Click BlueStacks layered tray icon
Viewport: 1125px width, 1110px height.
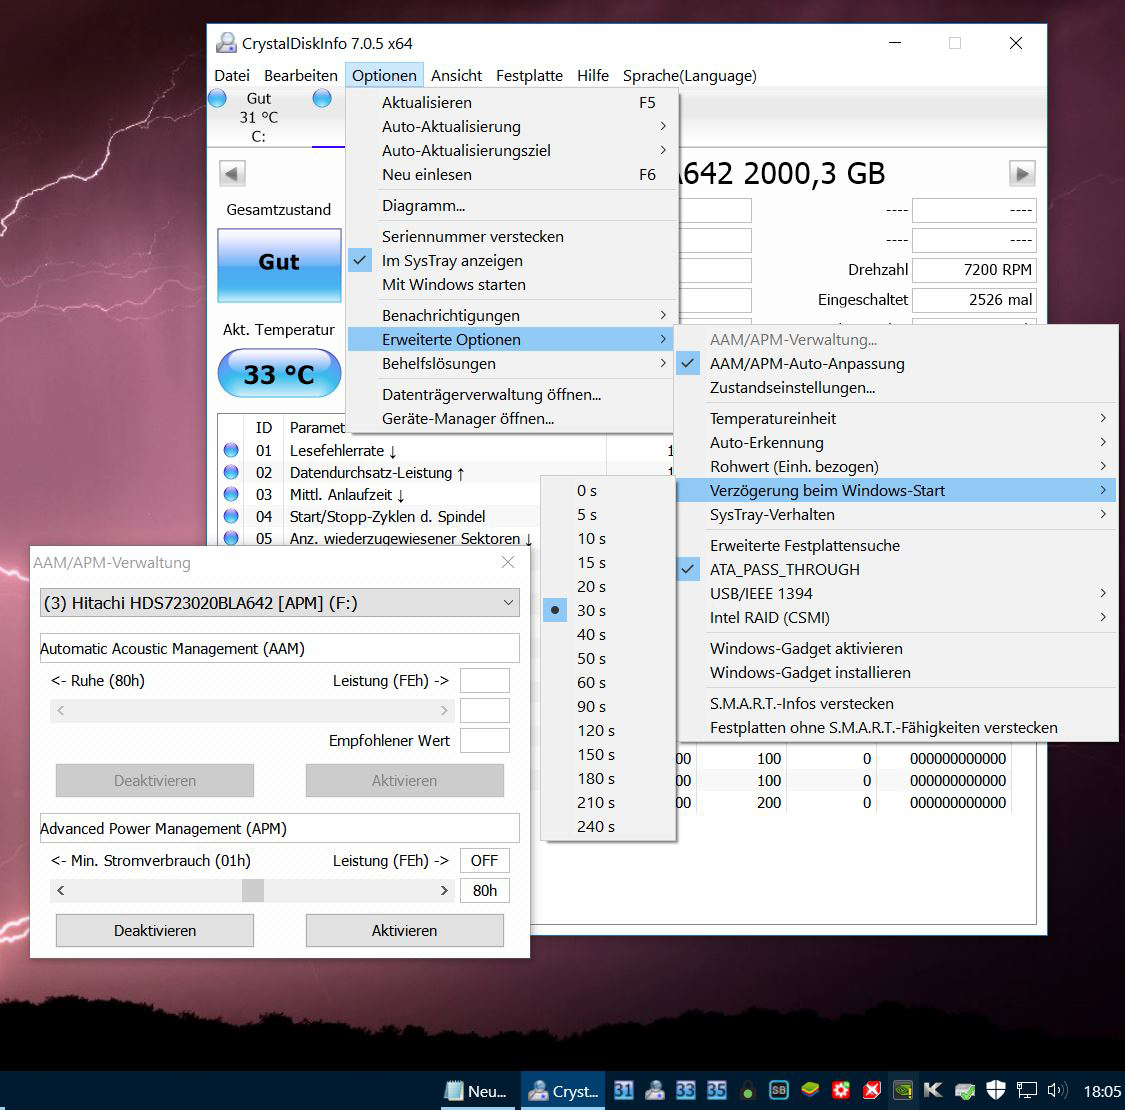pos(810,1091)
